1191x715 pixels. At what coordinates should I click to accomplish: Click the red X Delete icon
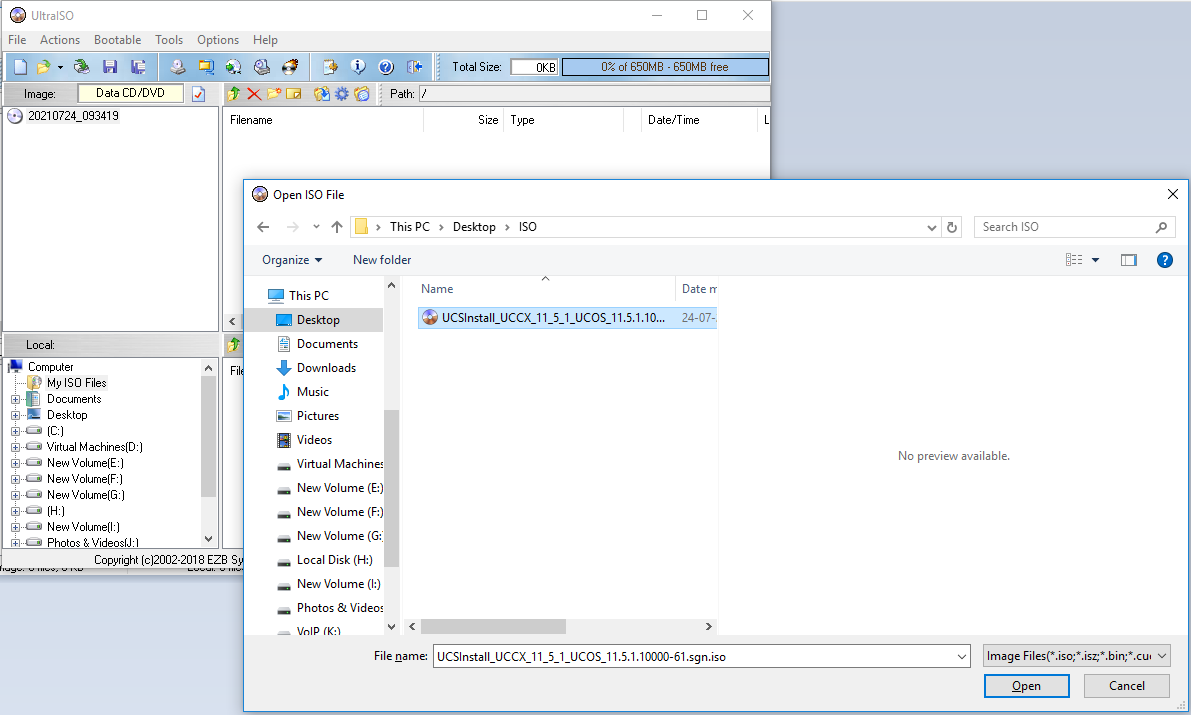pyautogui.click(x=254, y=93)
